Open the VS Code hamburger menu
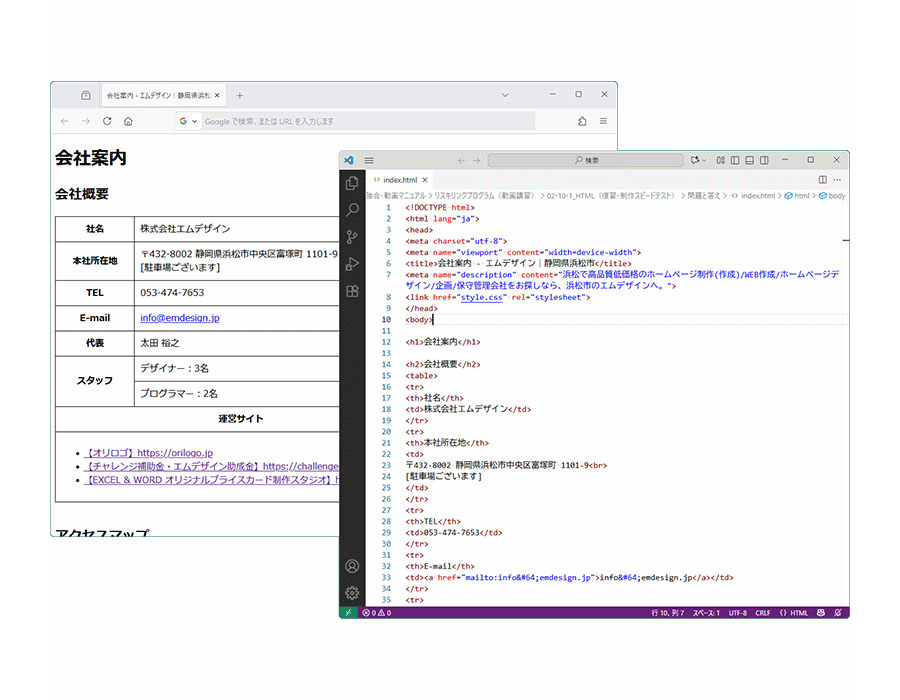 369,160
